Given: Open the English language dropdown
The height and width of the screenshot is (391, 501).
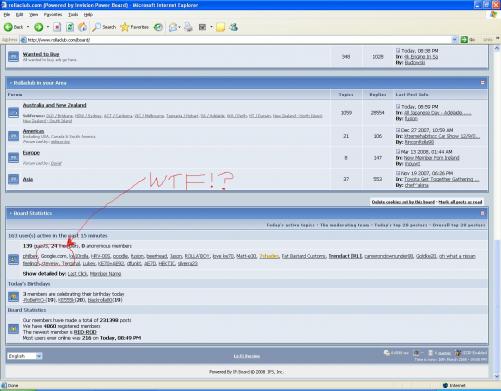Looking at the screenshot, I should coord(25,356).
